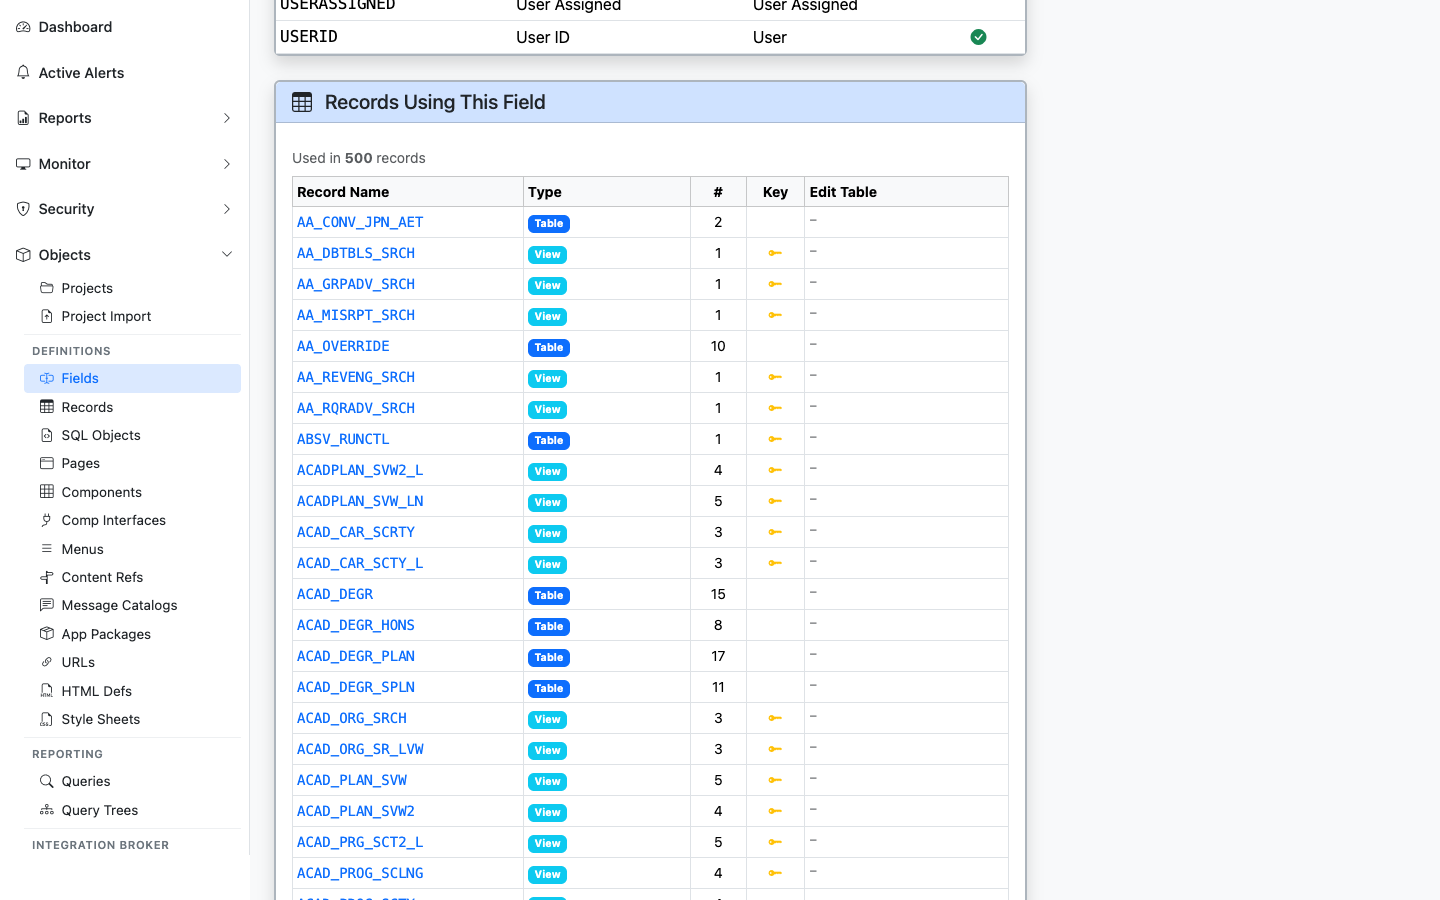Click the 'Used in 500 records' text
This screenshot has width=1440, height=900.
point(359,158)
